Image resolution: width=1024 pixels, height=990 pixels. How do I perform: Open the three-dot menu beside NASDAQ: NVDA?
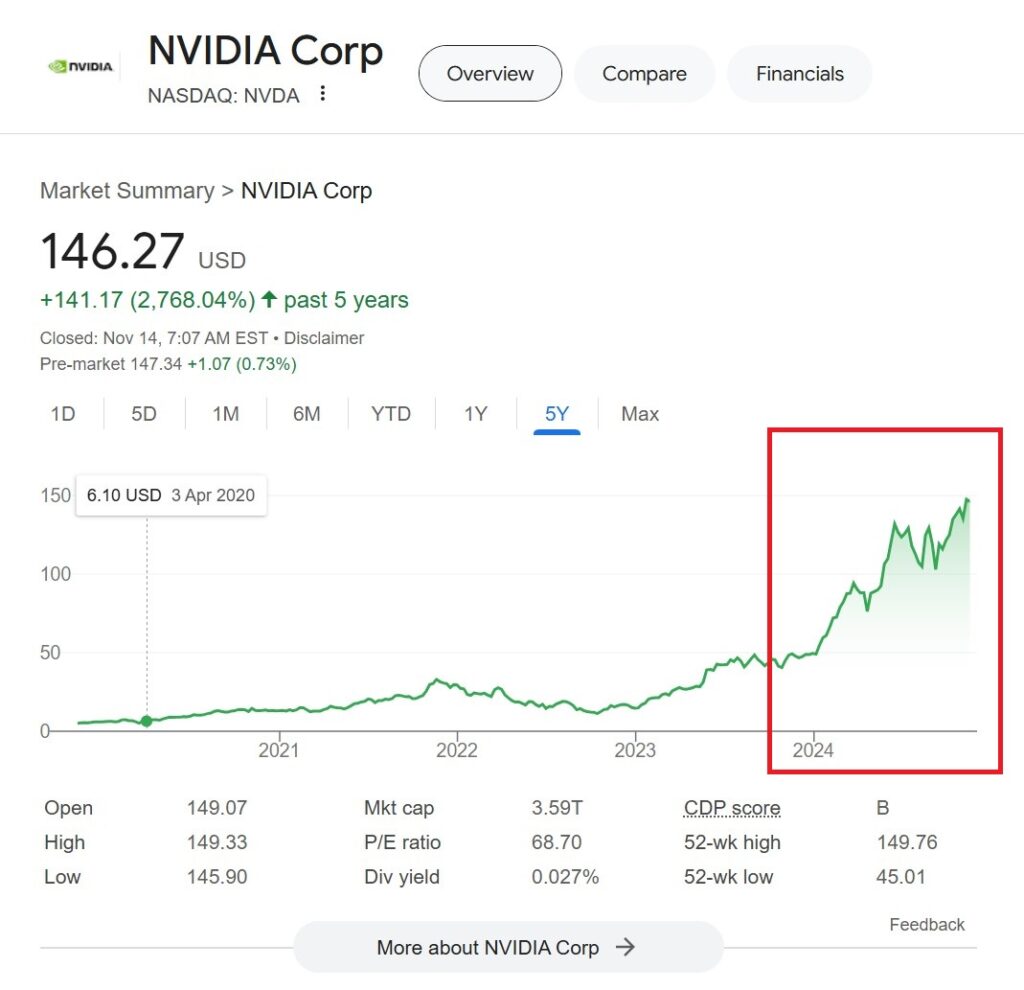(x=322, y=94)
